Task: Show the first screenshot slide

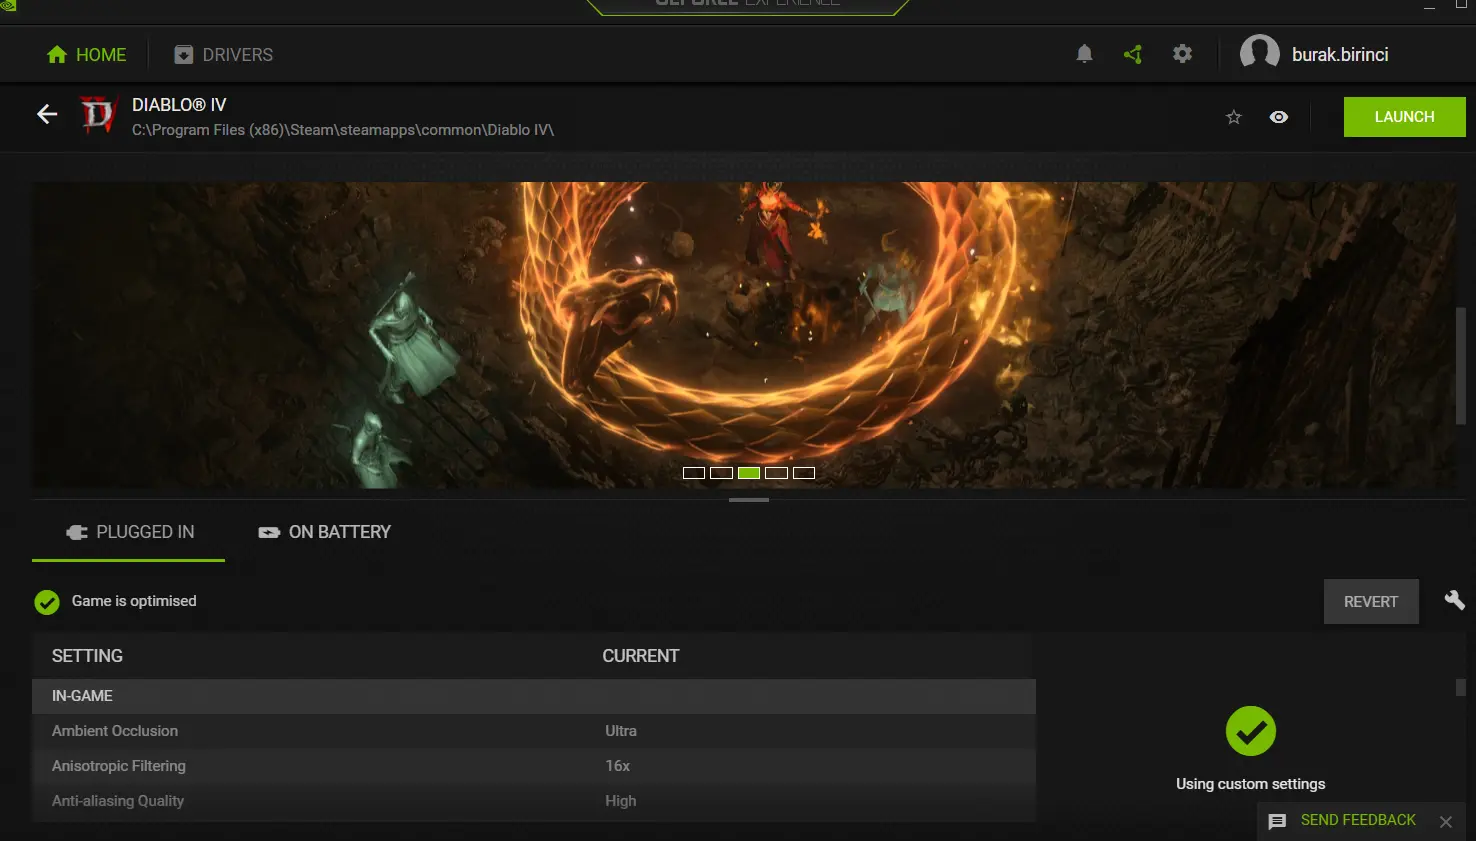Action: (x=694, y=473)
